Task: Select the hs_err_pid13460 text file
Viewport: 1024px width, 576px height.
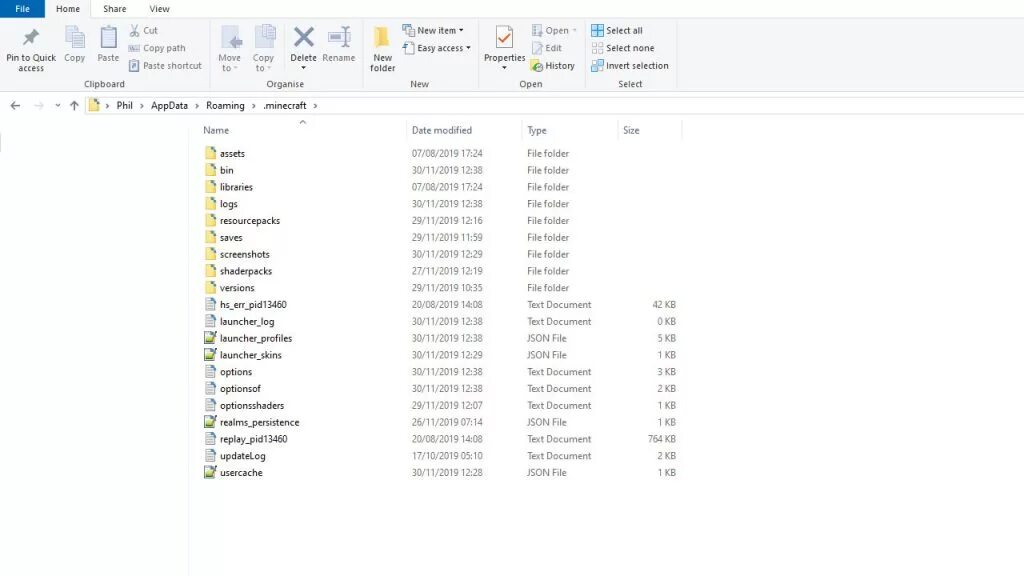Action: pos(253,304)
